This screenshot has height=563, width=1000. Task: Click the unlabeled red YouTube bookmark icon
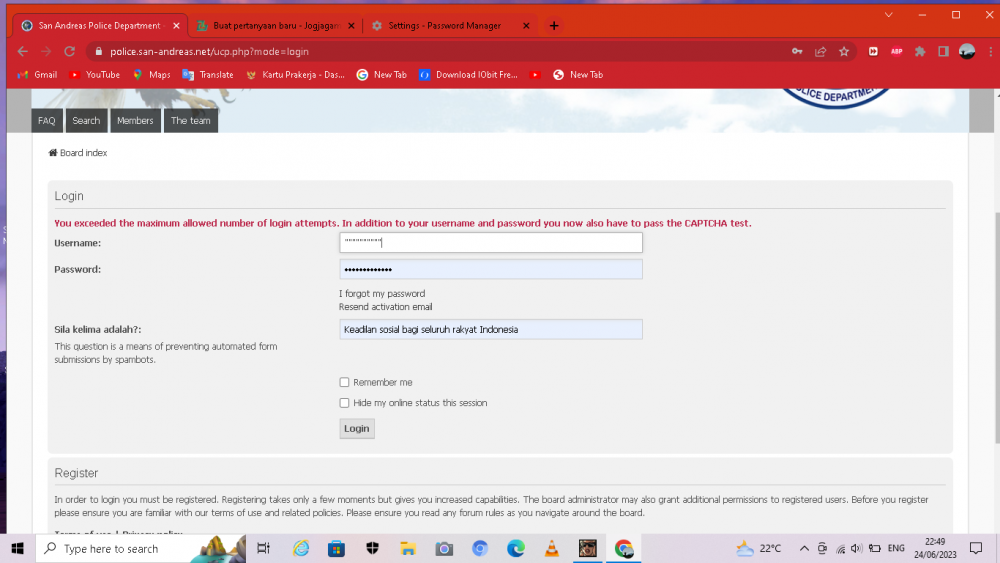click(535, 75)
